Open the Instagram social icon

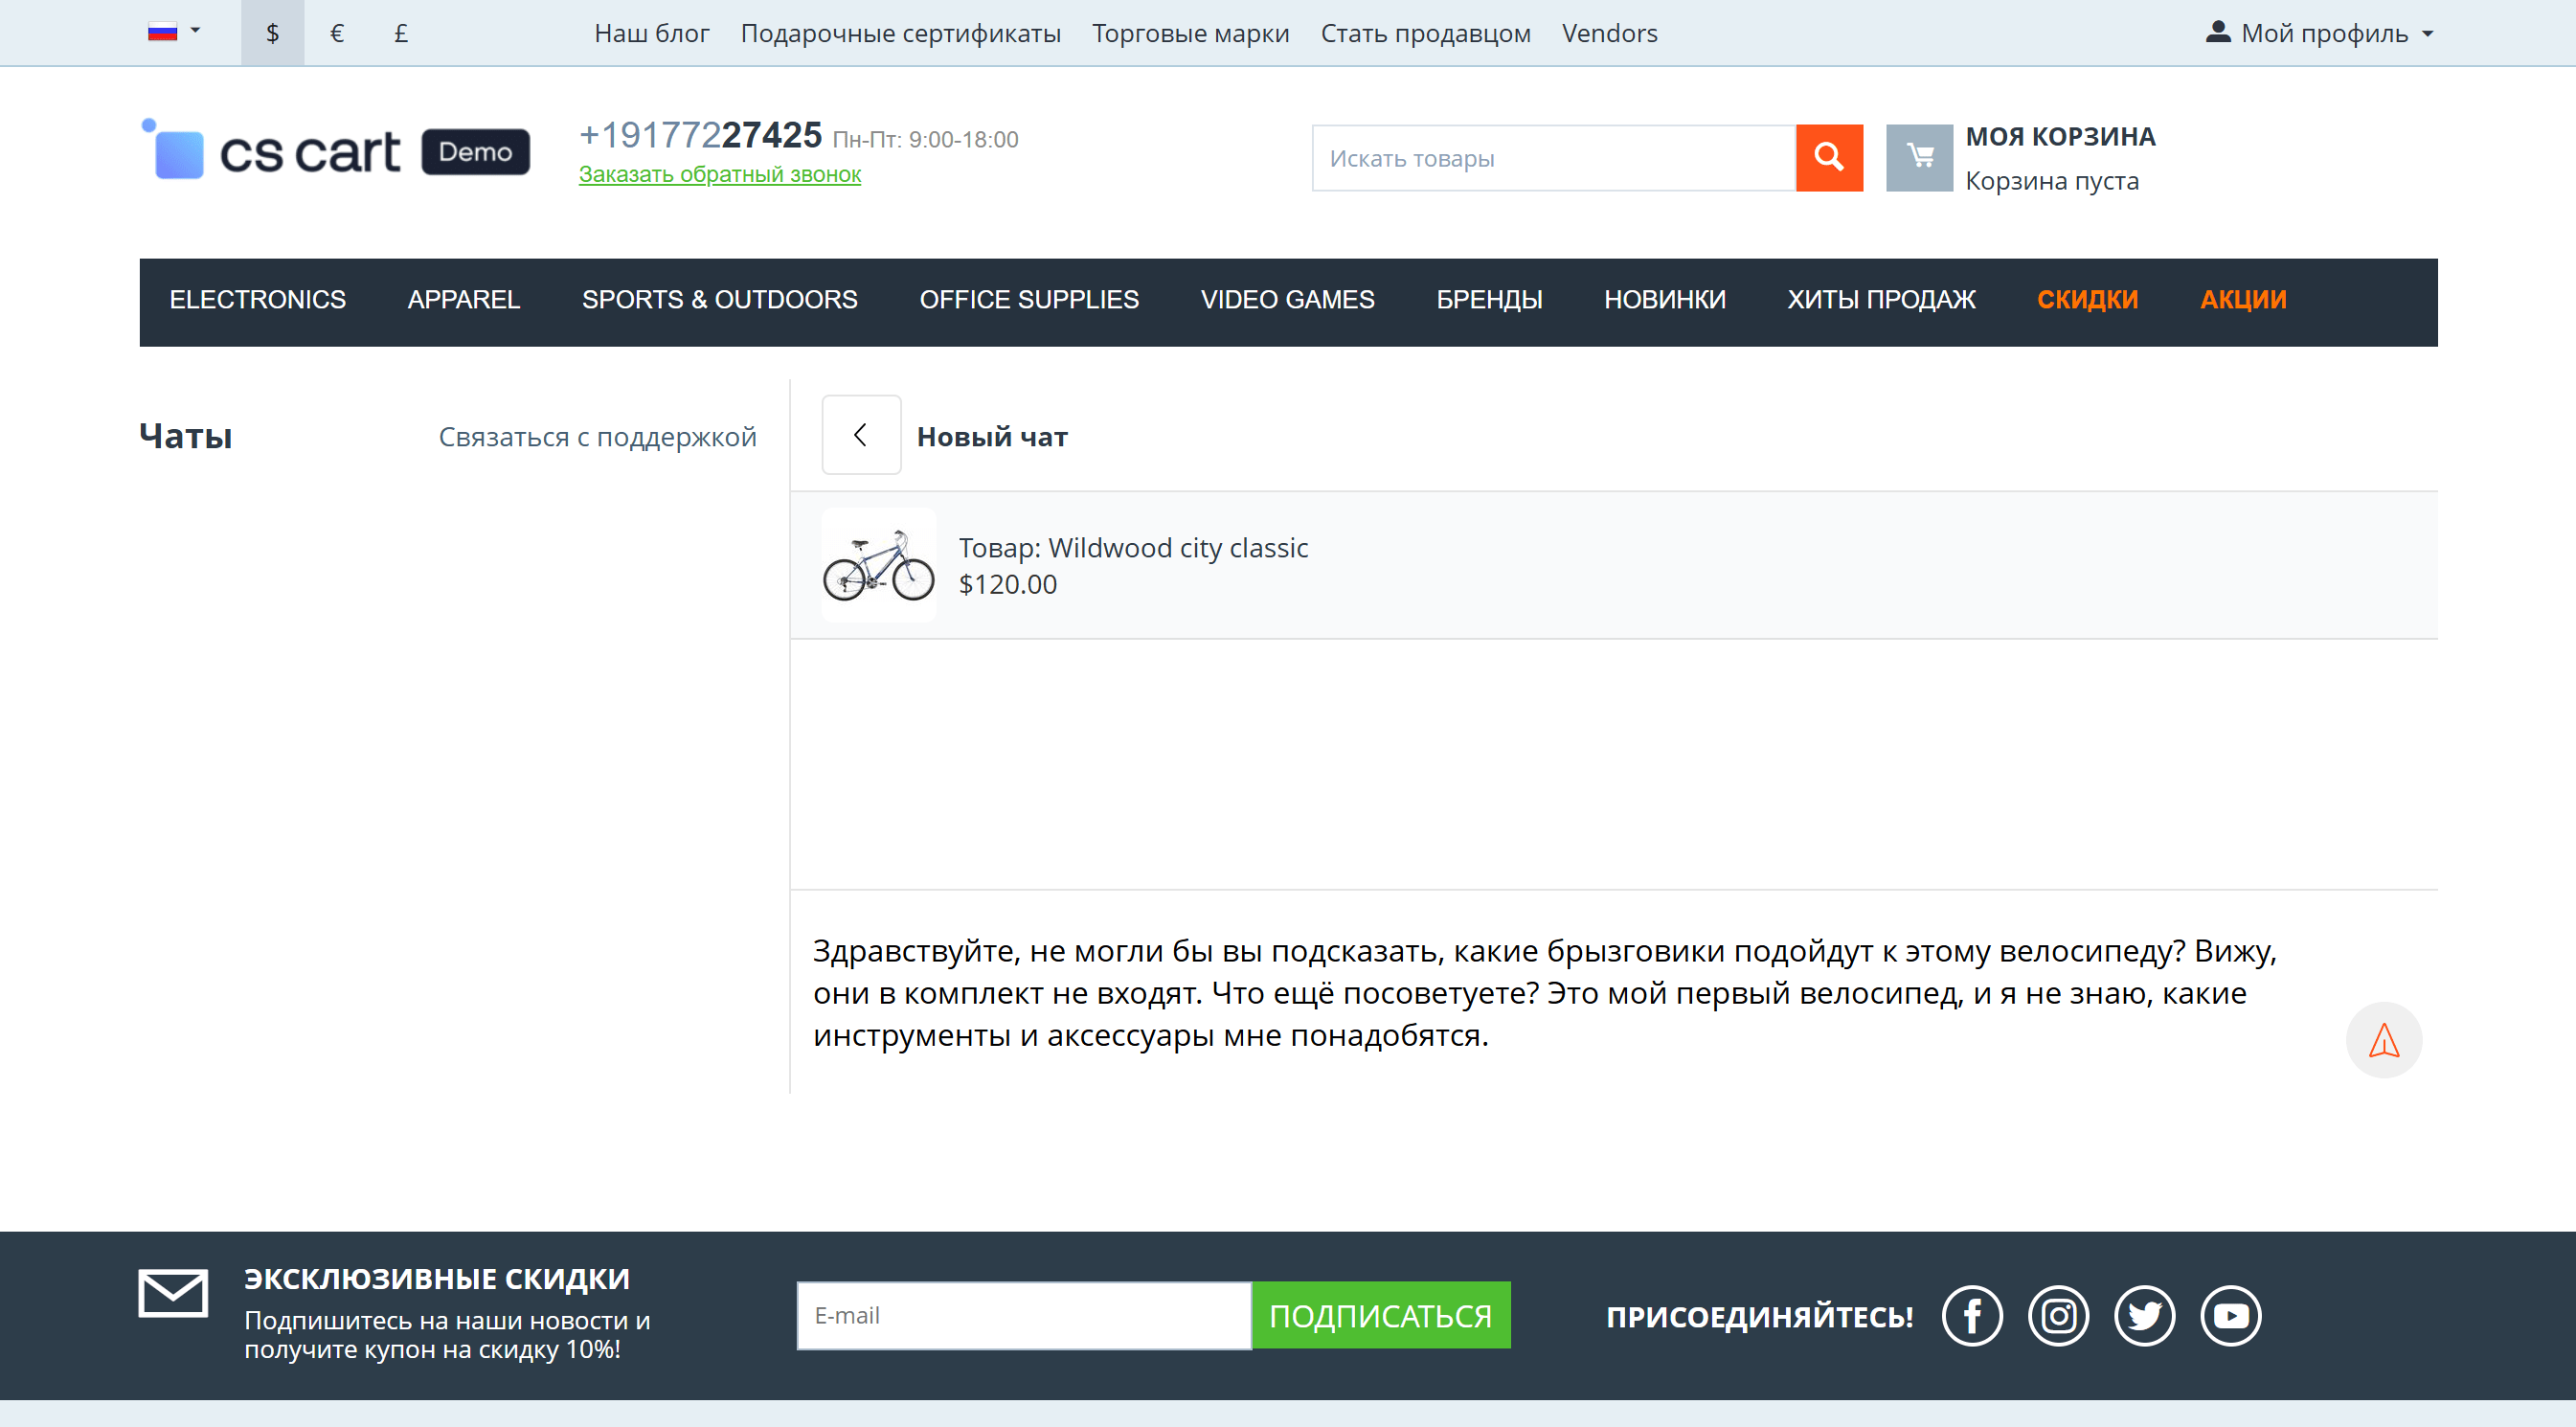(x=2057, y=1315)
